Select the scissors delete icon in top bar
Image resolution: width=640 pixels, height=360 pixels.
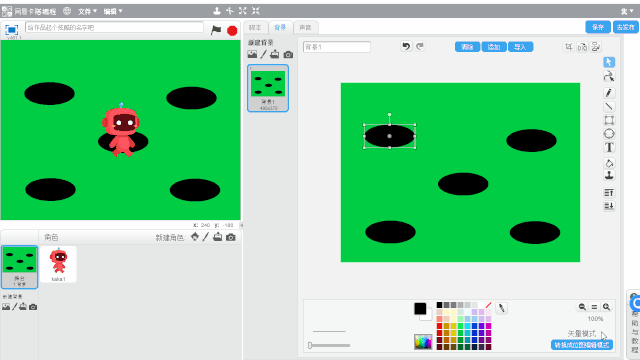[x=230, y=11]
